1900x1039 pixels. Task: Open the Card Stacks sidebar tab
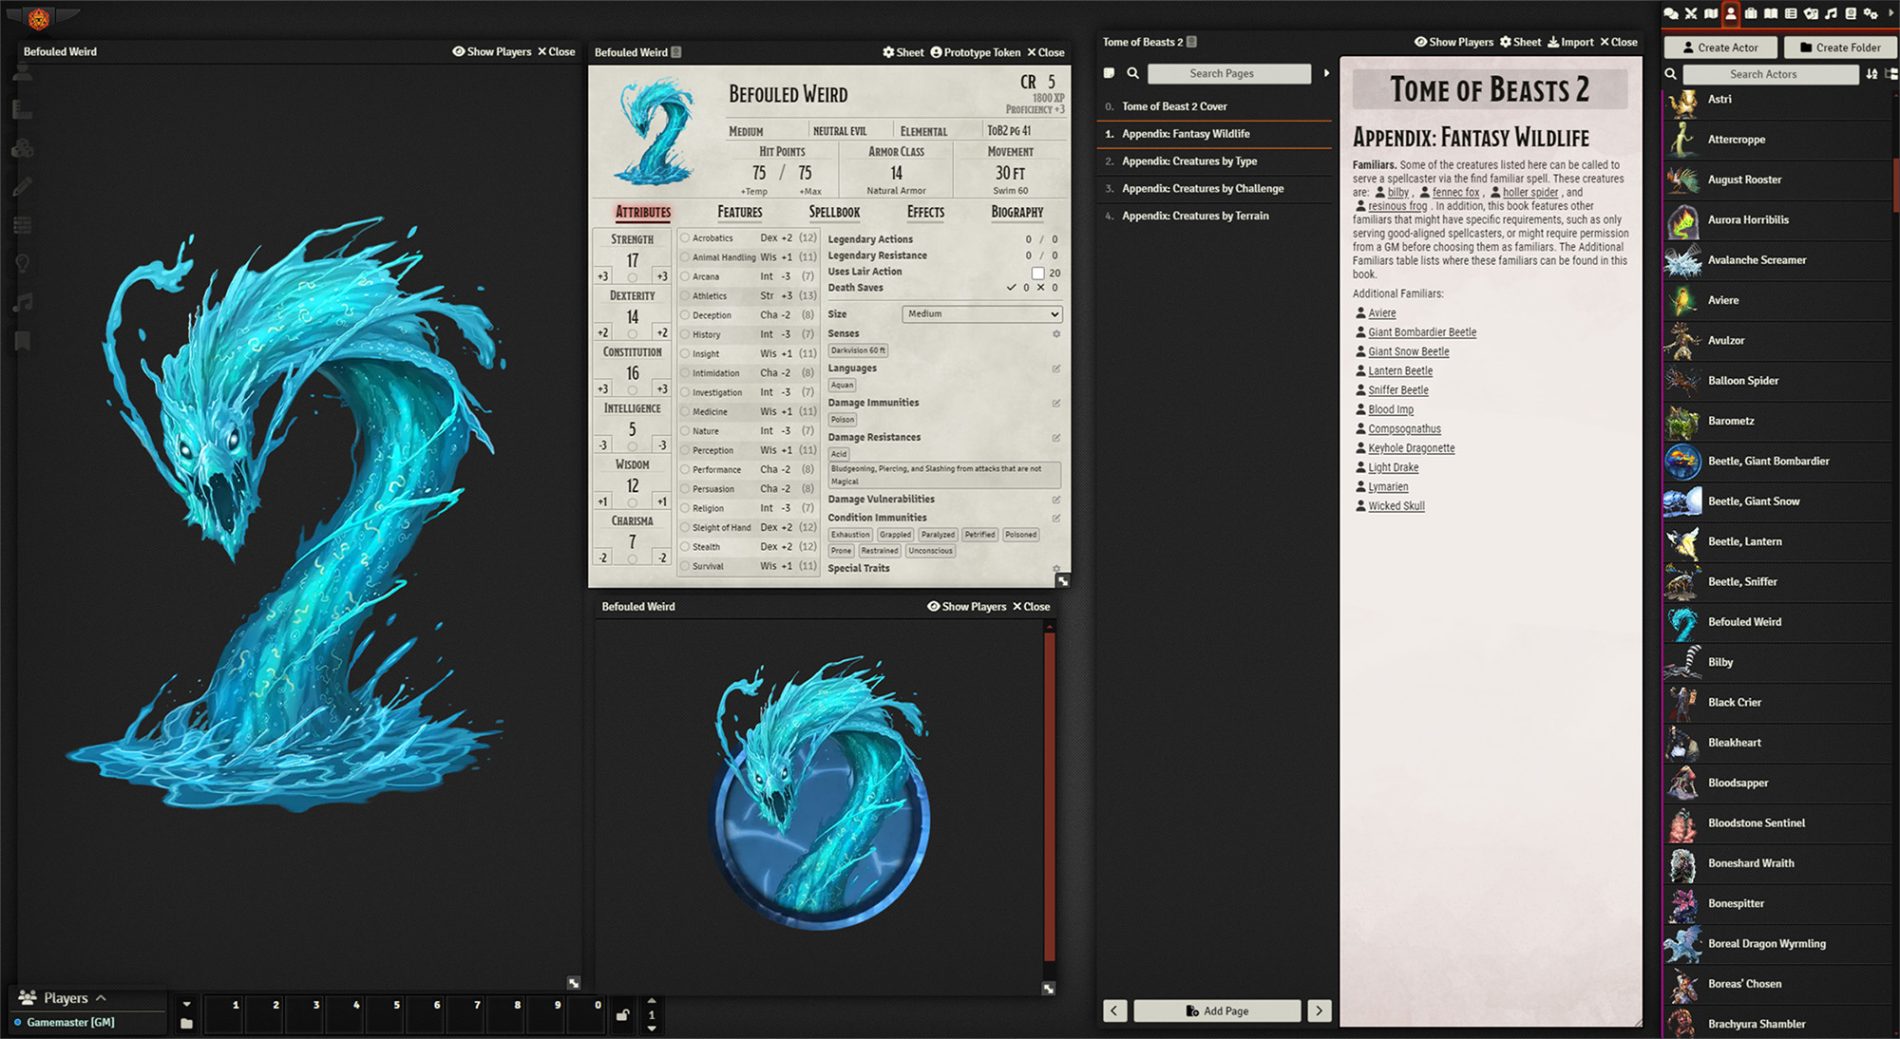coord(1811,14)
